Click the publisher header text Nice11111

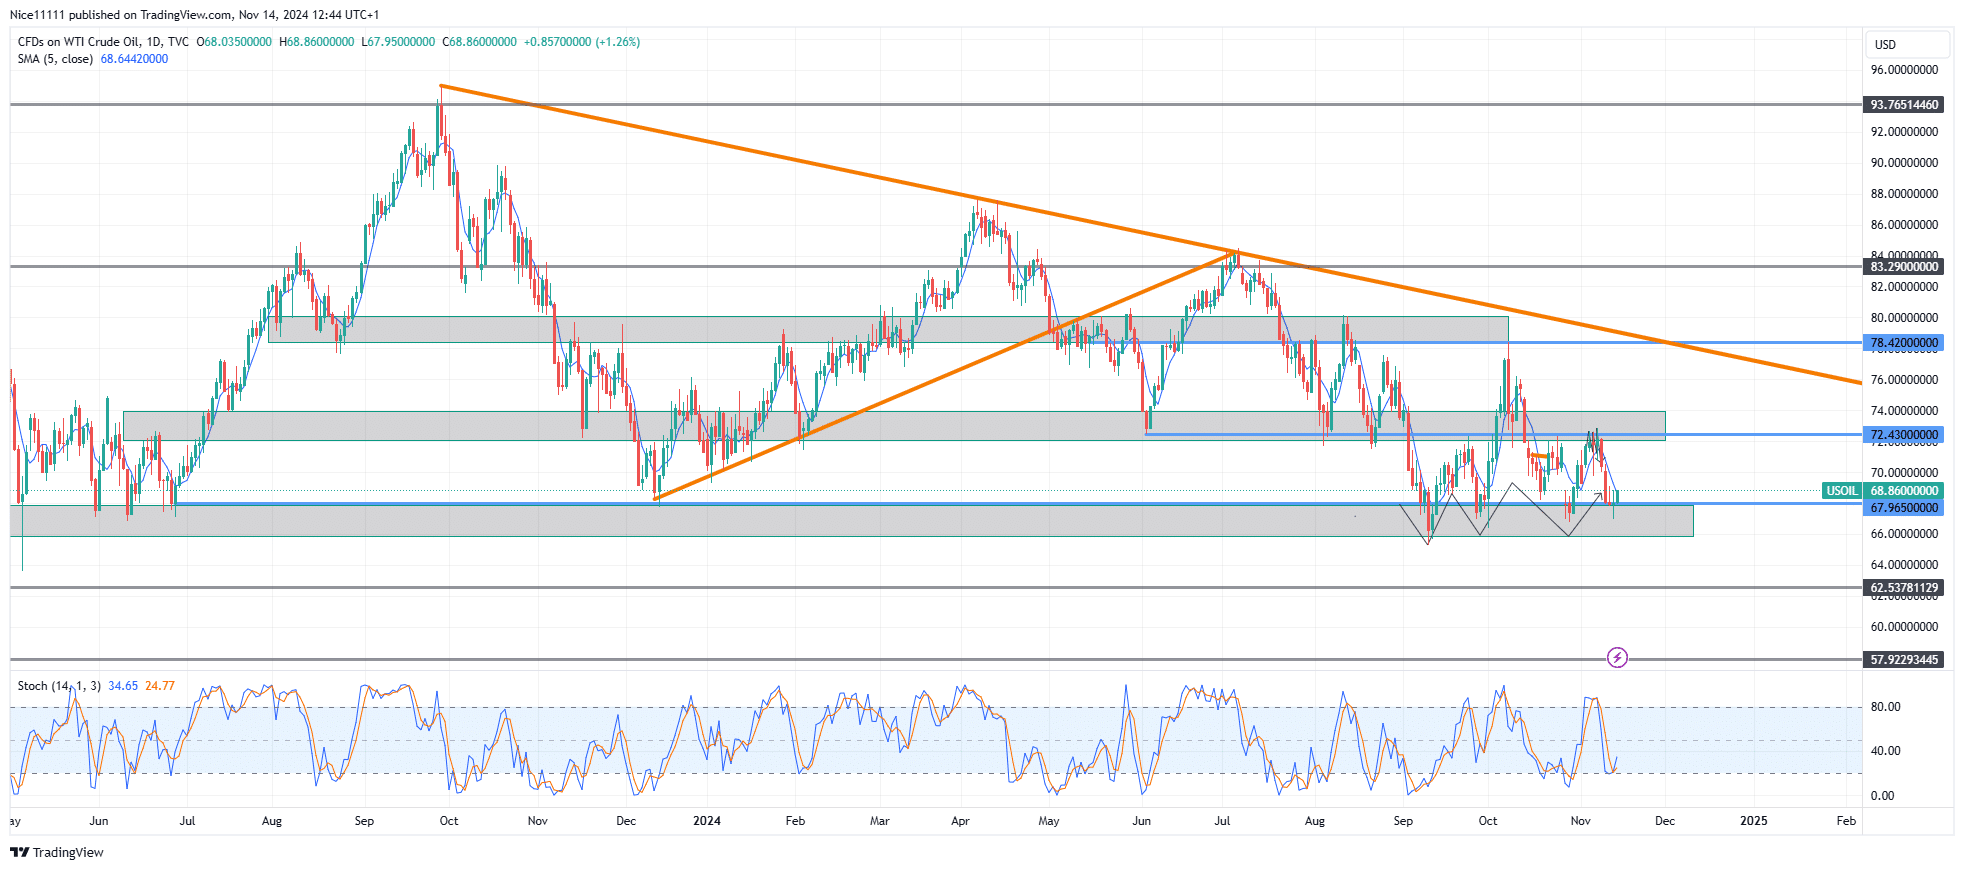[x=37, y=15]
